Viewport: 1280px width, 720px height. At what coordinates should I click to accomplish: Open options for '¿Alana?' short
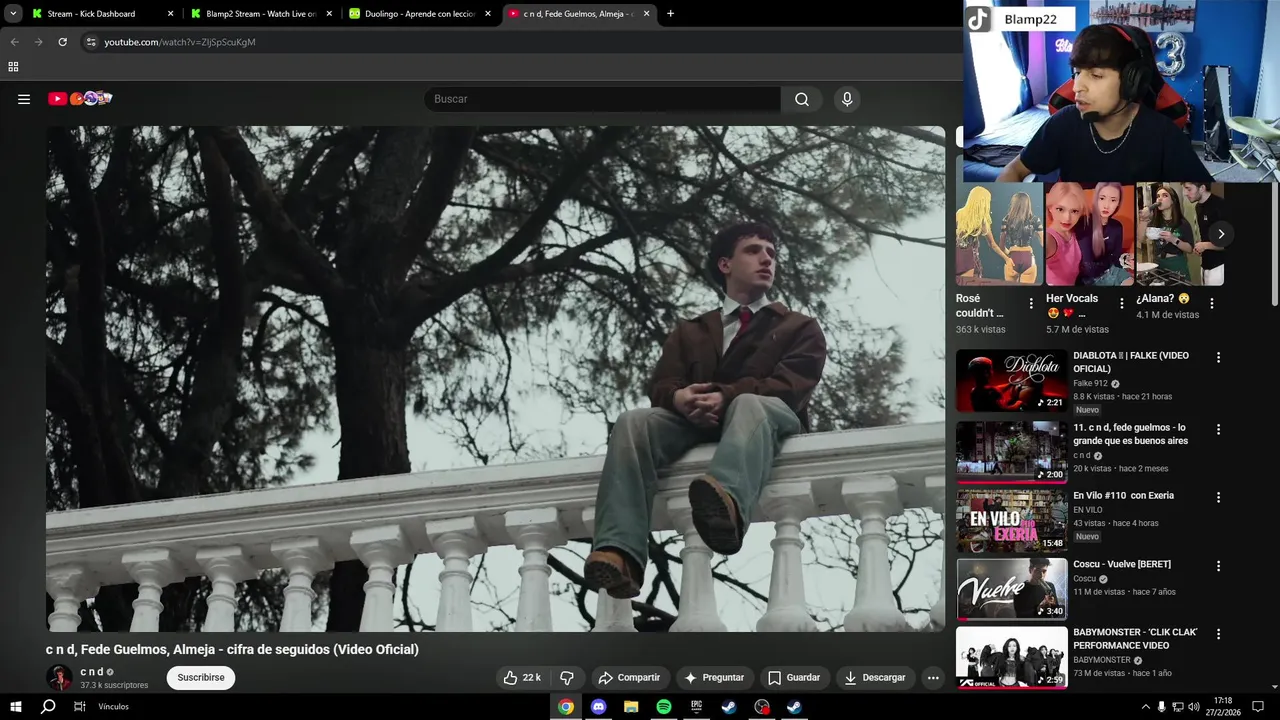[1211, 303]
